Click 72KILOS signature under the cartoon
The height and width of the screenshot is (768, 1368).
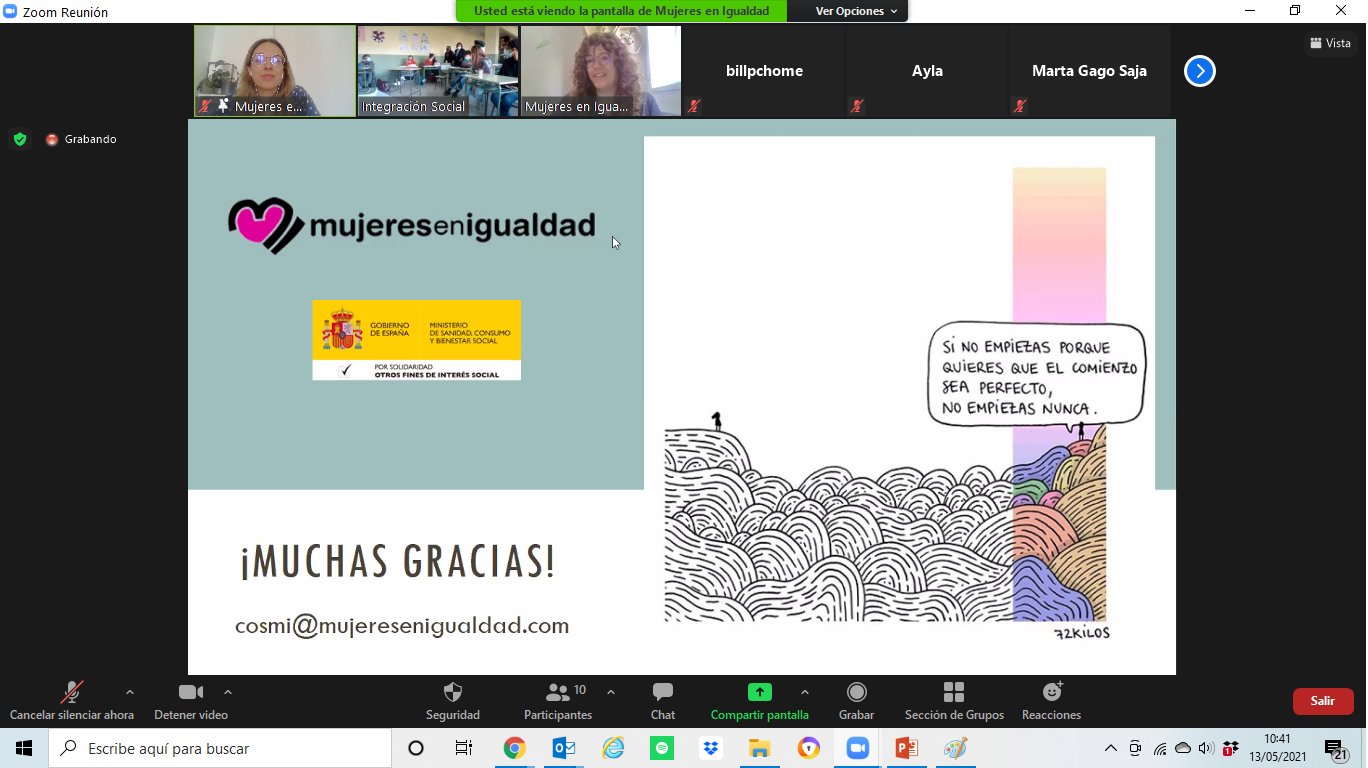1082,633
